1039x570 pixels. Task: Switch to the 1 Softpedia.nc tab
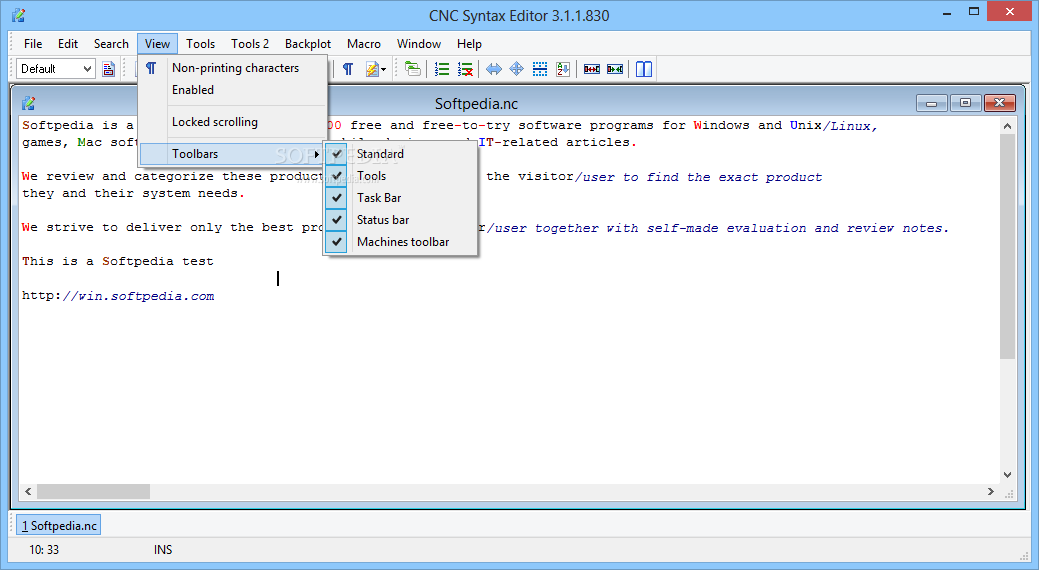click(59, 526)
